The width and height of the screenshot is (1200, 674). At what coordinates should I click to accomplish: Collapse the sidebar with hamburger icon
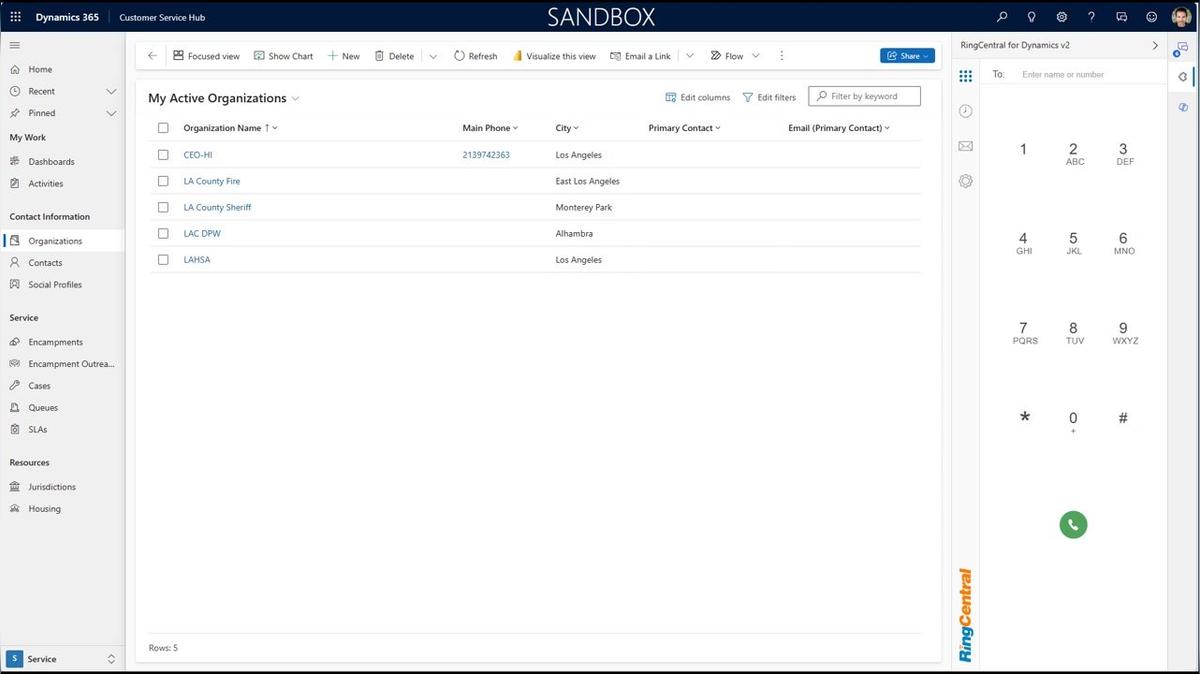pyautogui.click(x=15, y=45)
